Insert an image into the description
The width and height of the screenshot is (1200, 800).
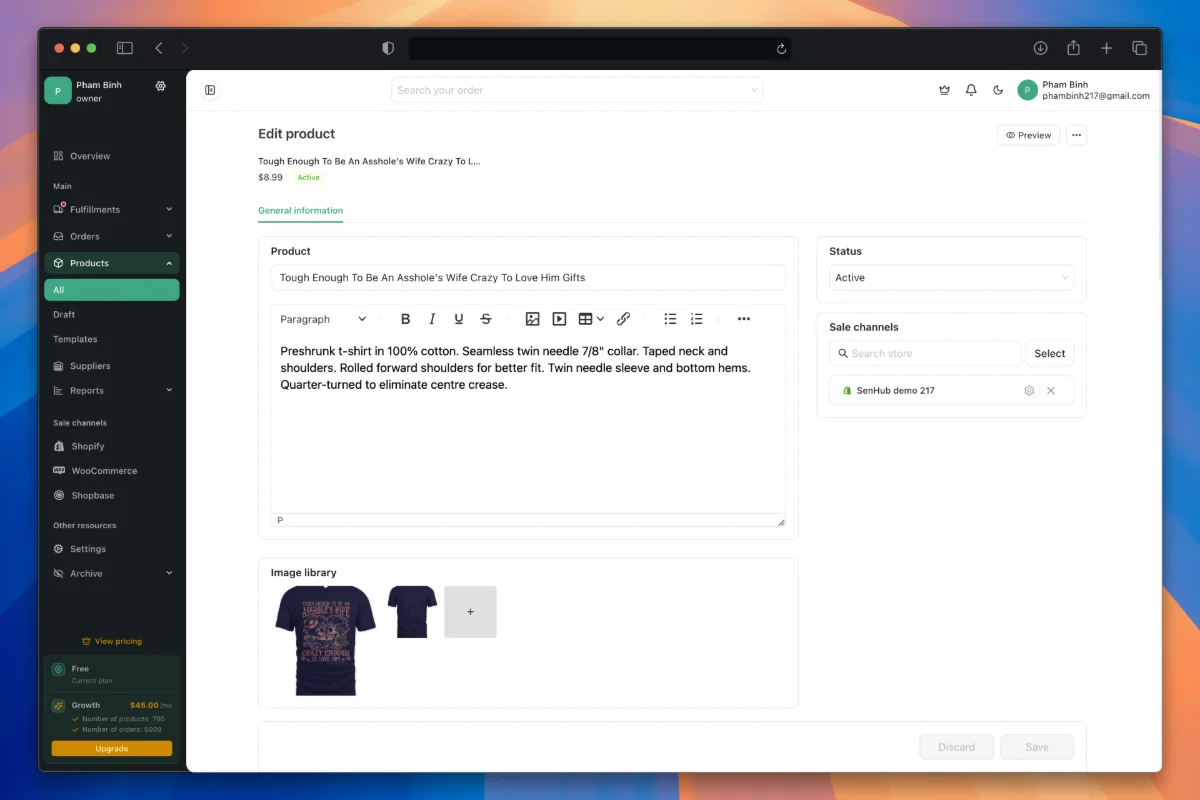(532, 318)
